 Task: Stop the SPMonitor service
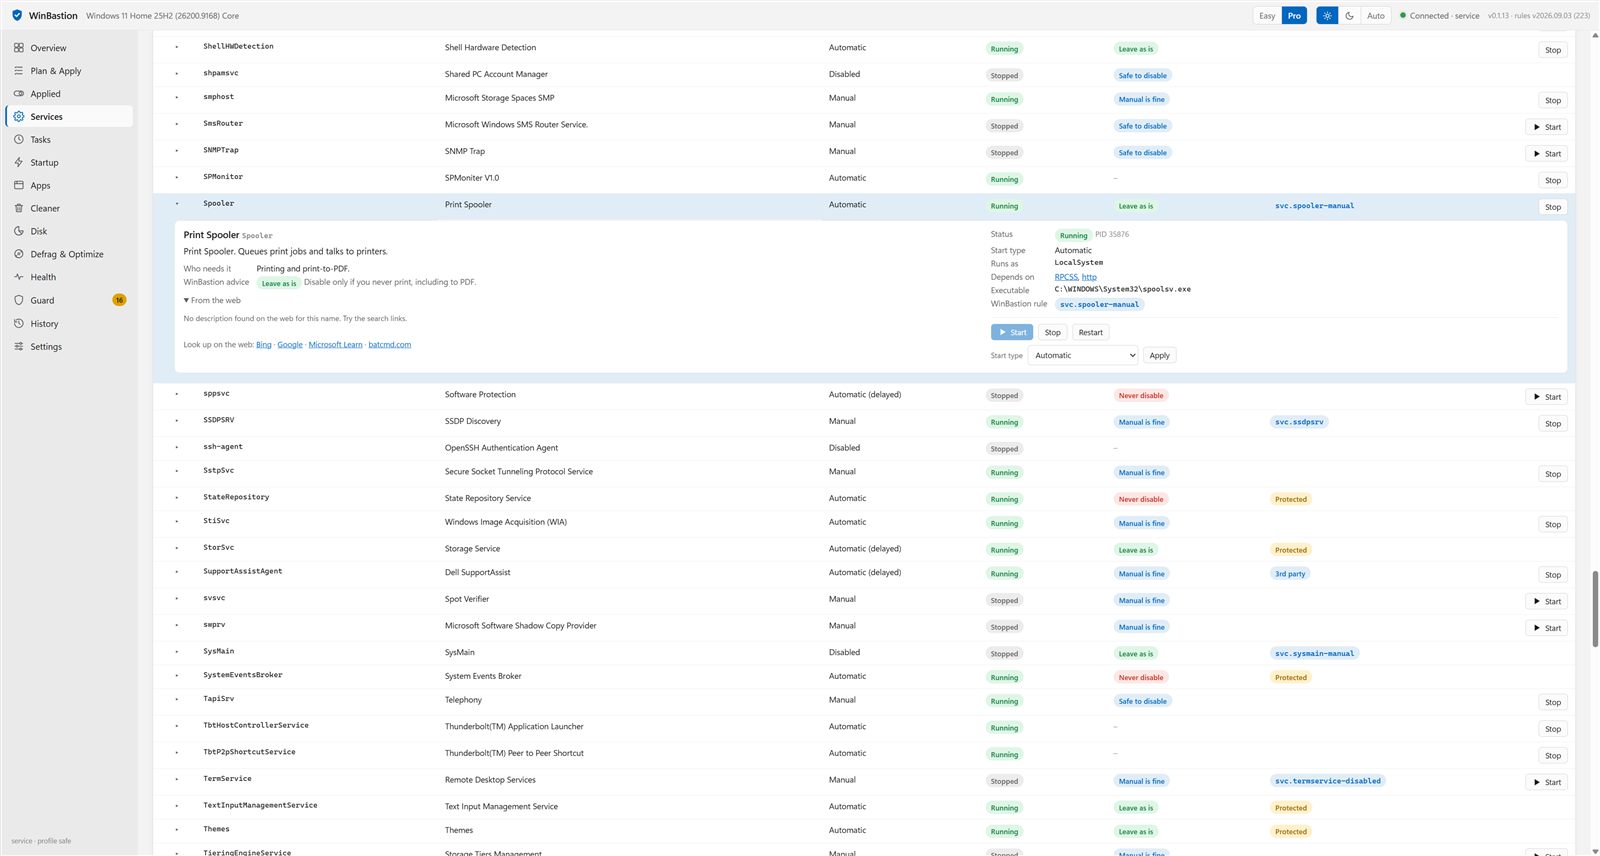pyautogui.click(x=1552, y=181)
